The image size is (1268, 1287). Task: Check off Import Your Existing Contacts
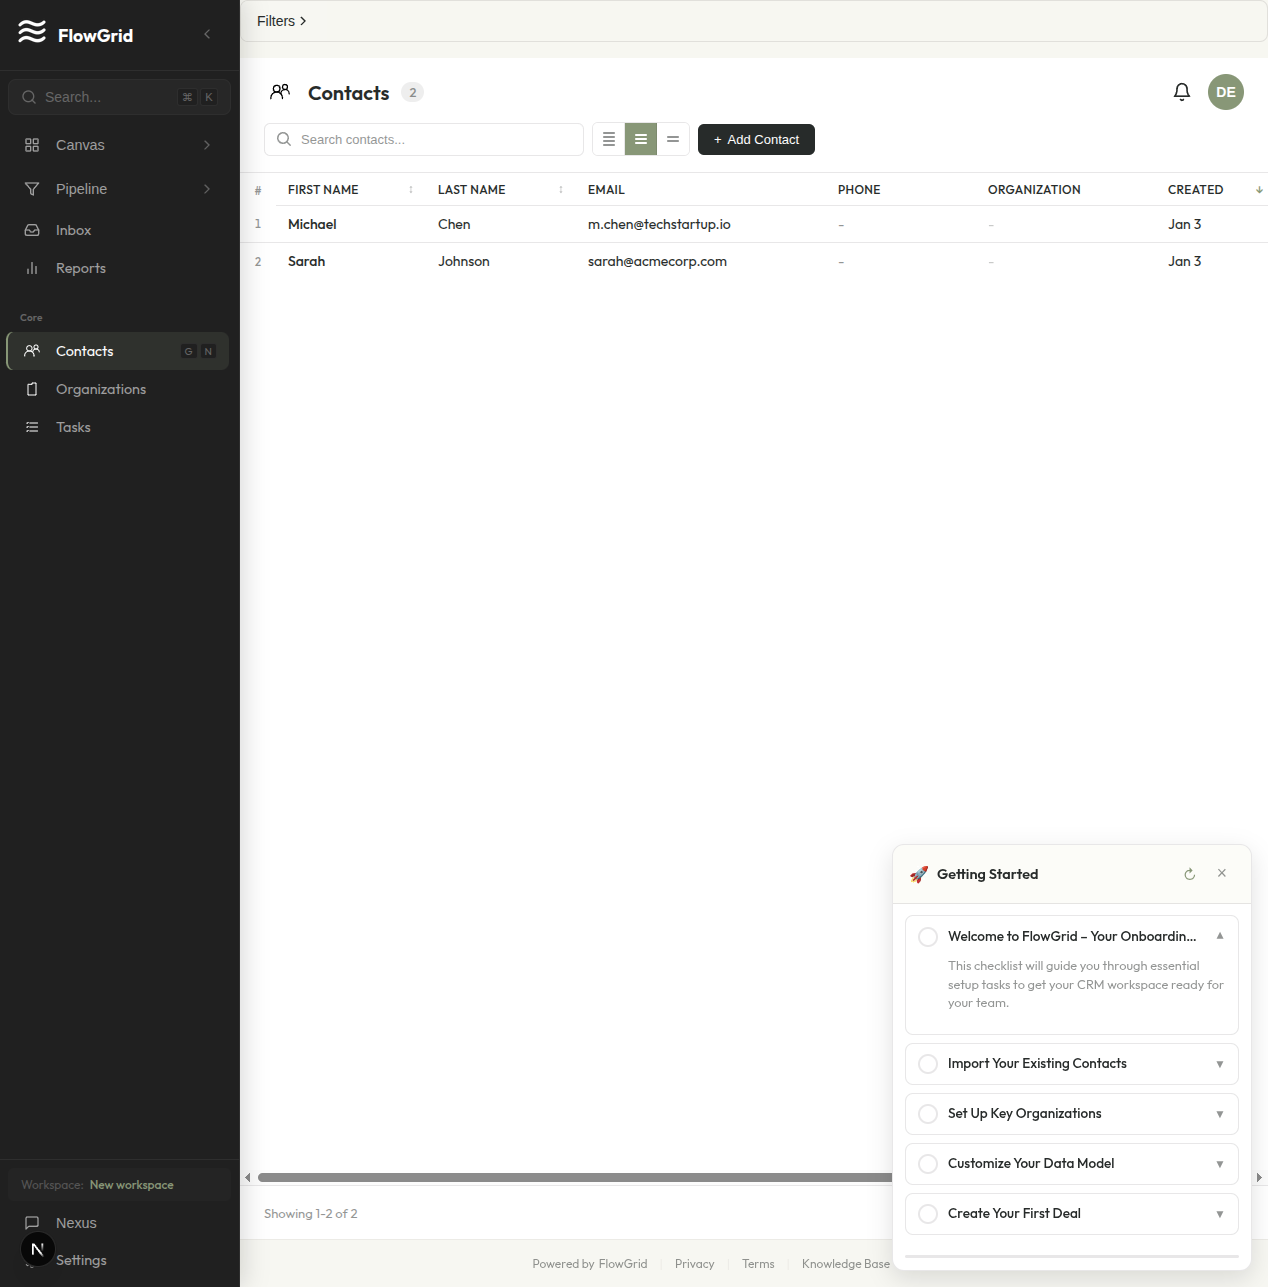pos(927,1064)
